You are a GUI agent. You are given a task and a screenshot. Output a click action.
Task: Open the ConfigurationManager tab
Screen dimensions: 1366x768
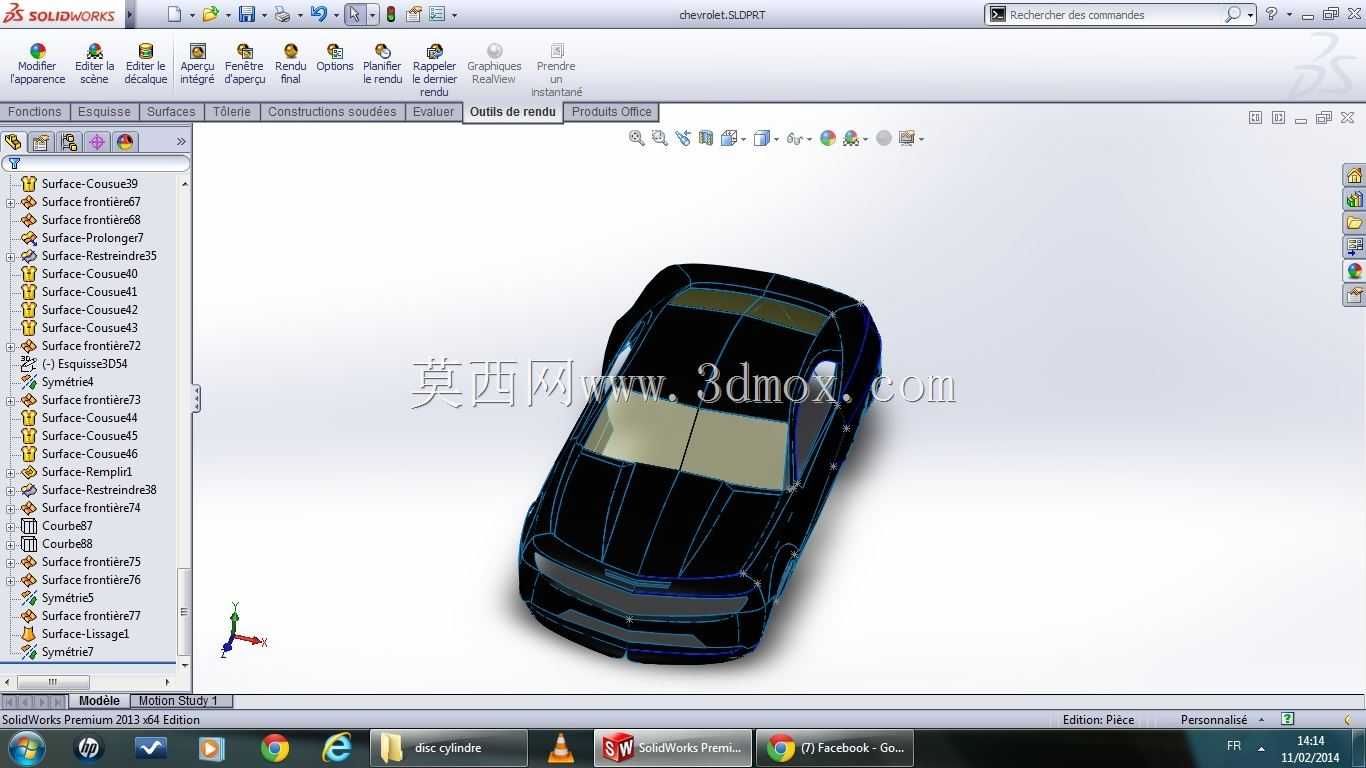pyautogui.click(x=69, y=142)
